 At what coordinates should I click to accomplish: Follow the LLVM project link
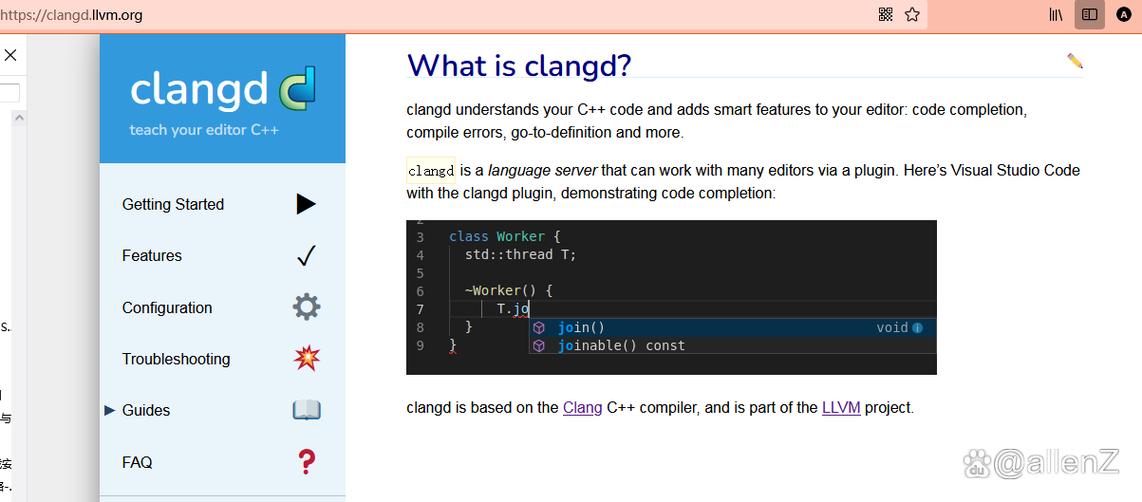point(841,408)
